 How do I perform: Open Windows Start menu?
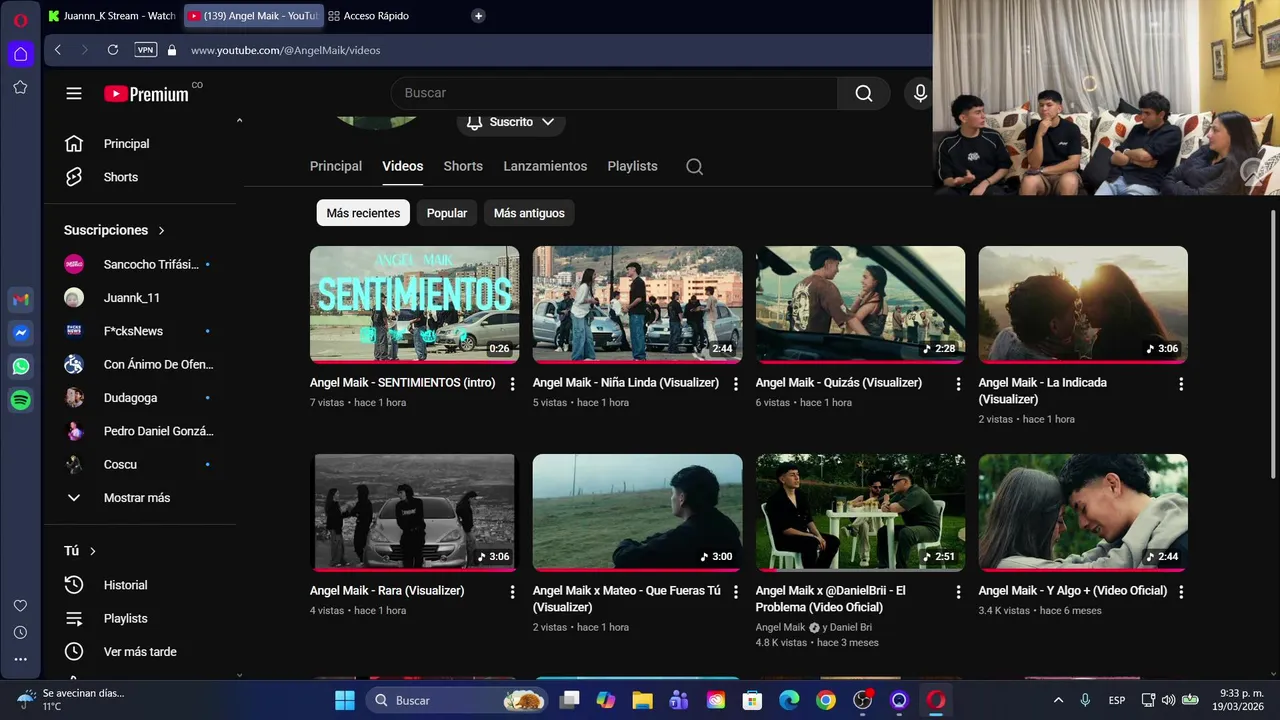click(344, 700)
